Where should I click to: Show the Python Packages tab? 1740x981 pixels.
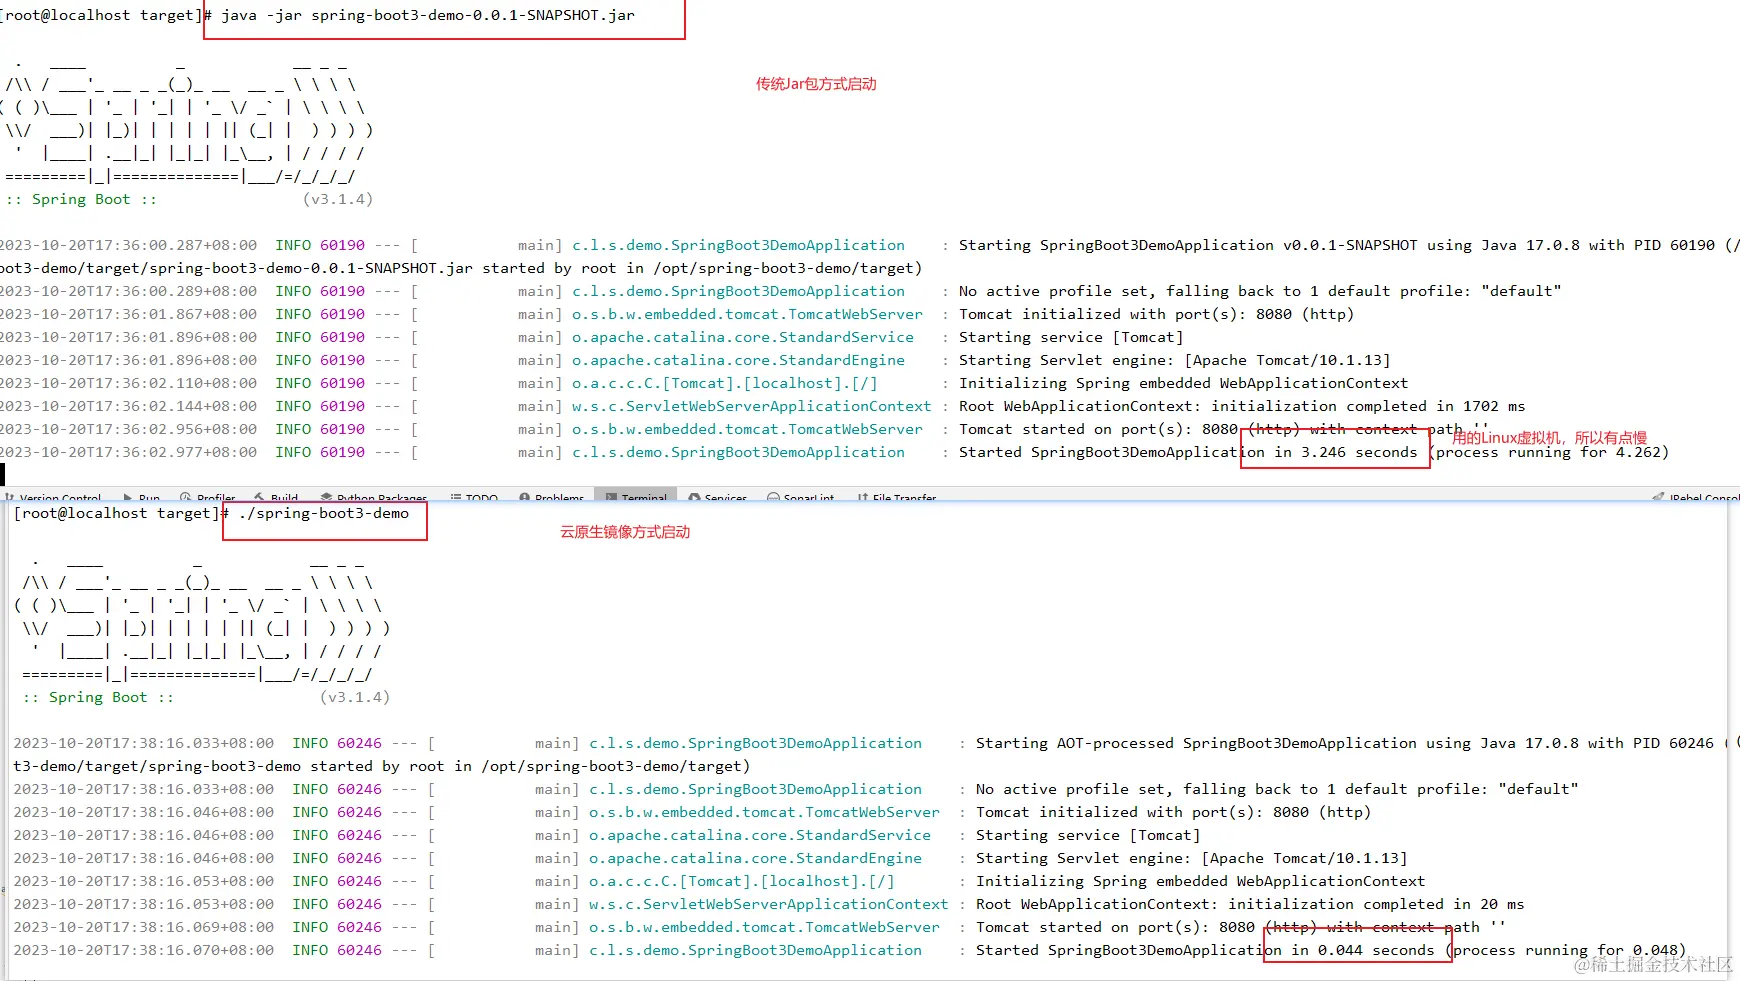(374, 497)
